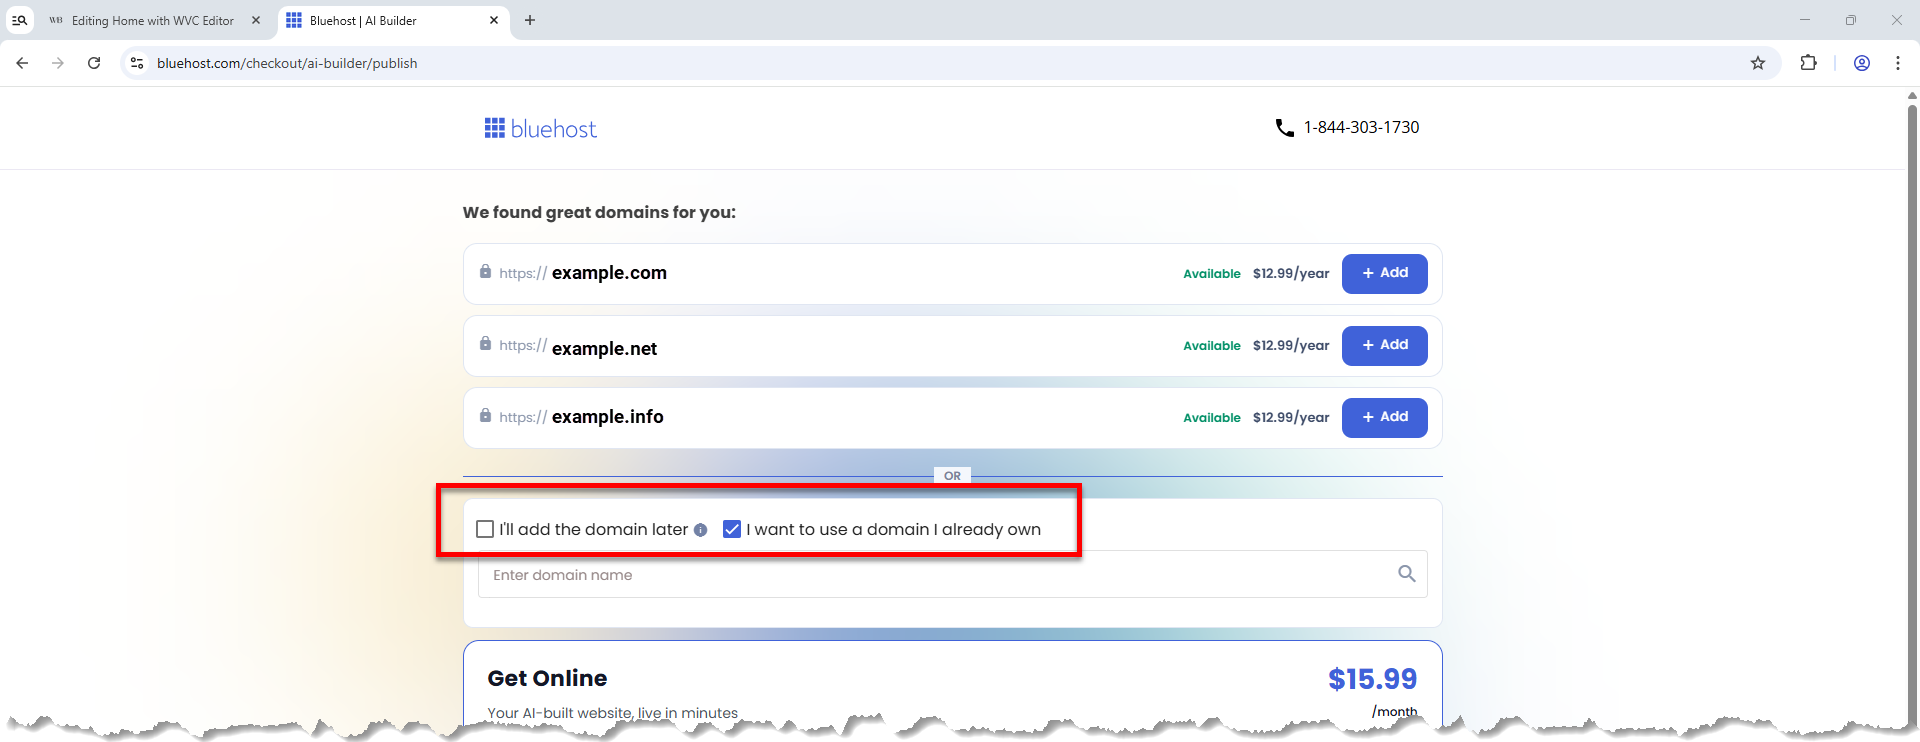
Task: Click the Get Online plan heading
Action: [547, 678]
